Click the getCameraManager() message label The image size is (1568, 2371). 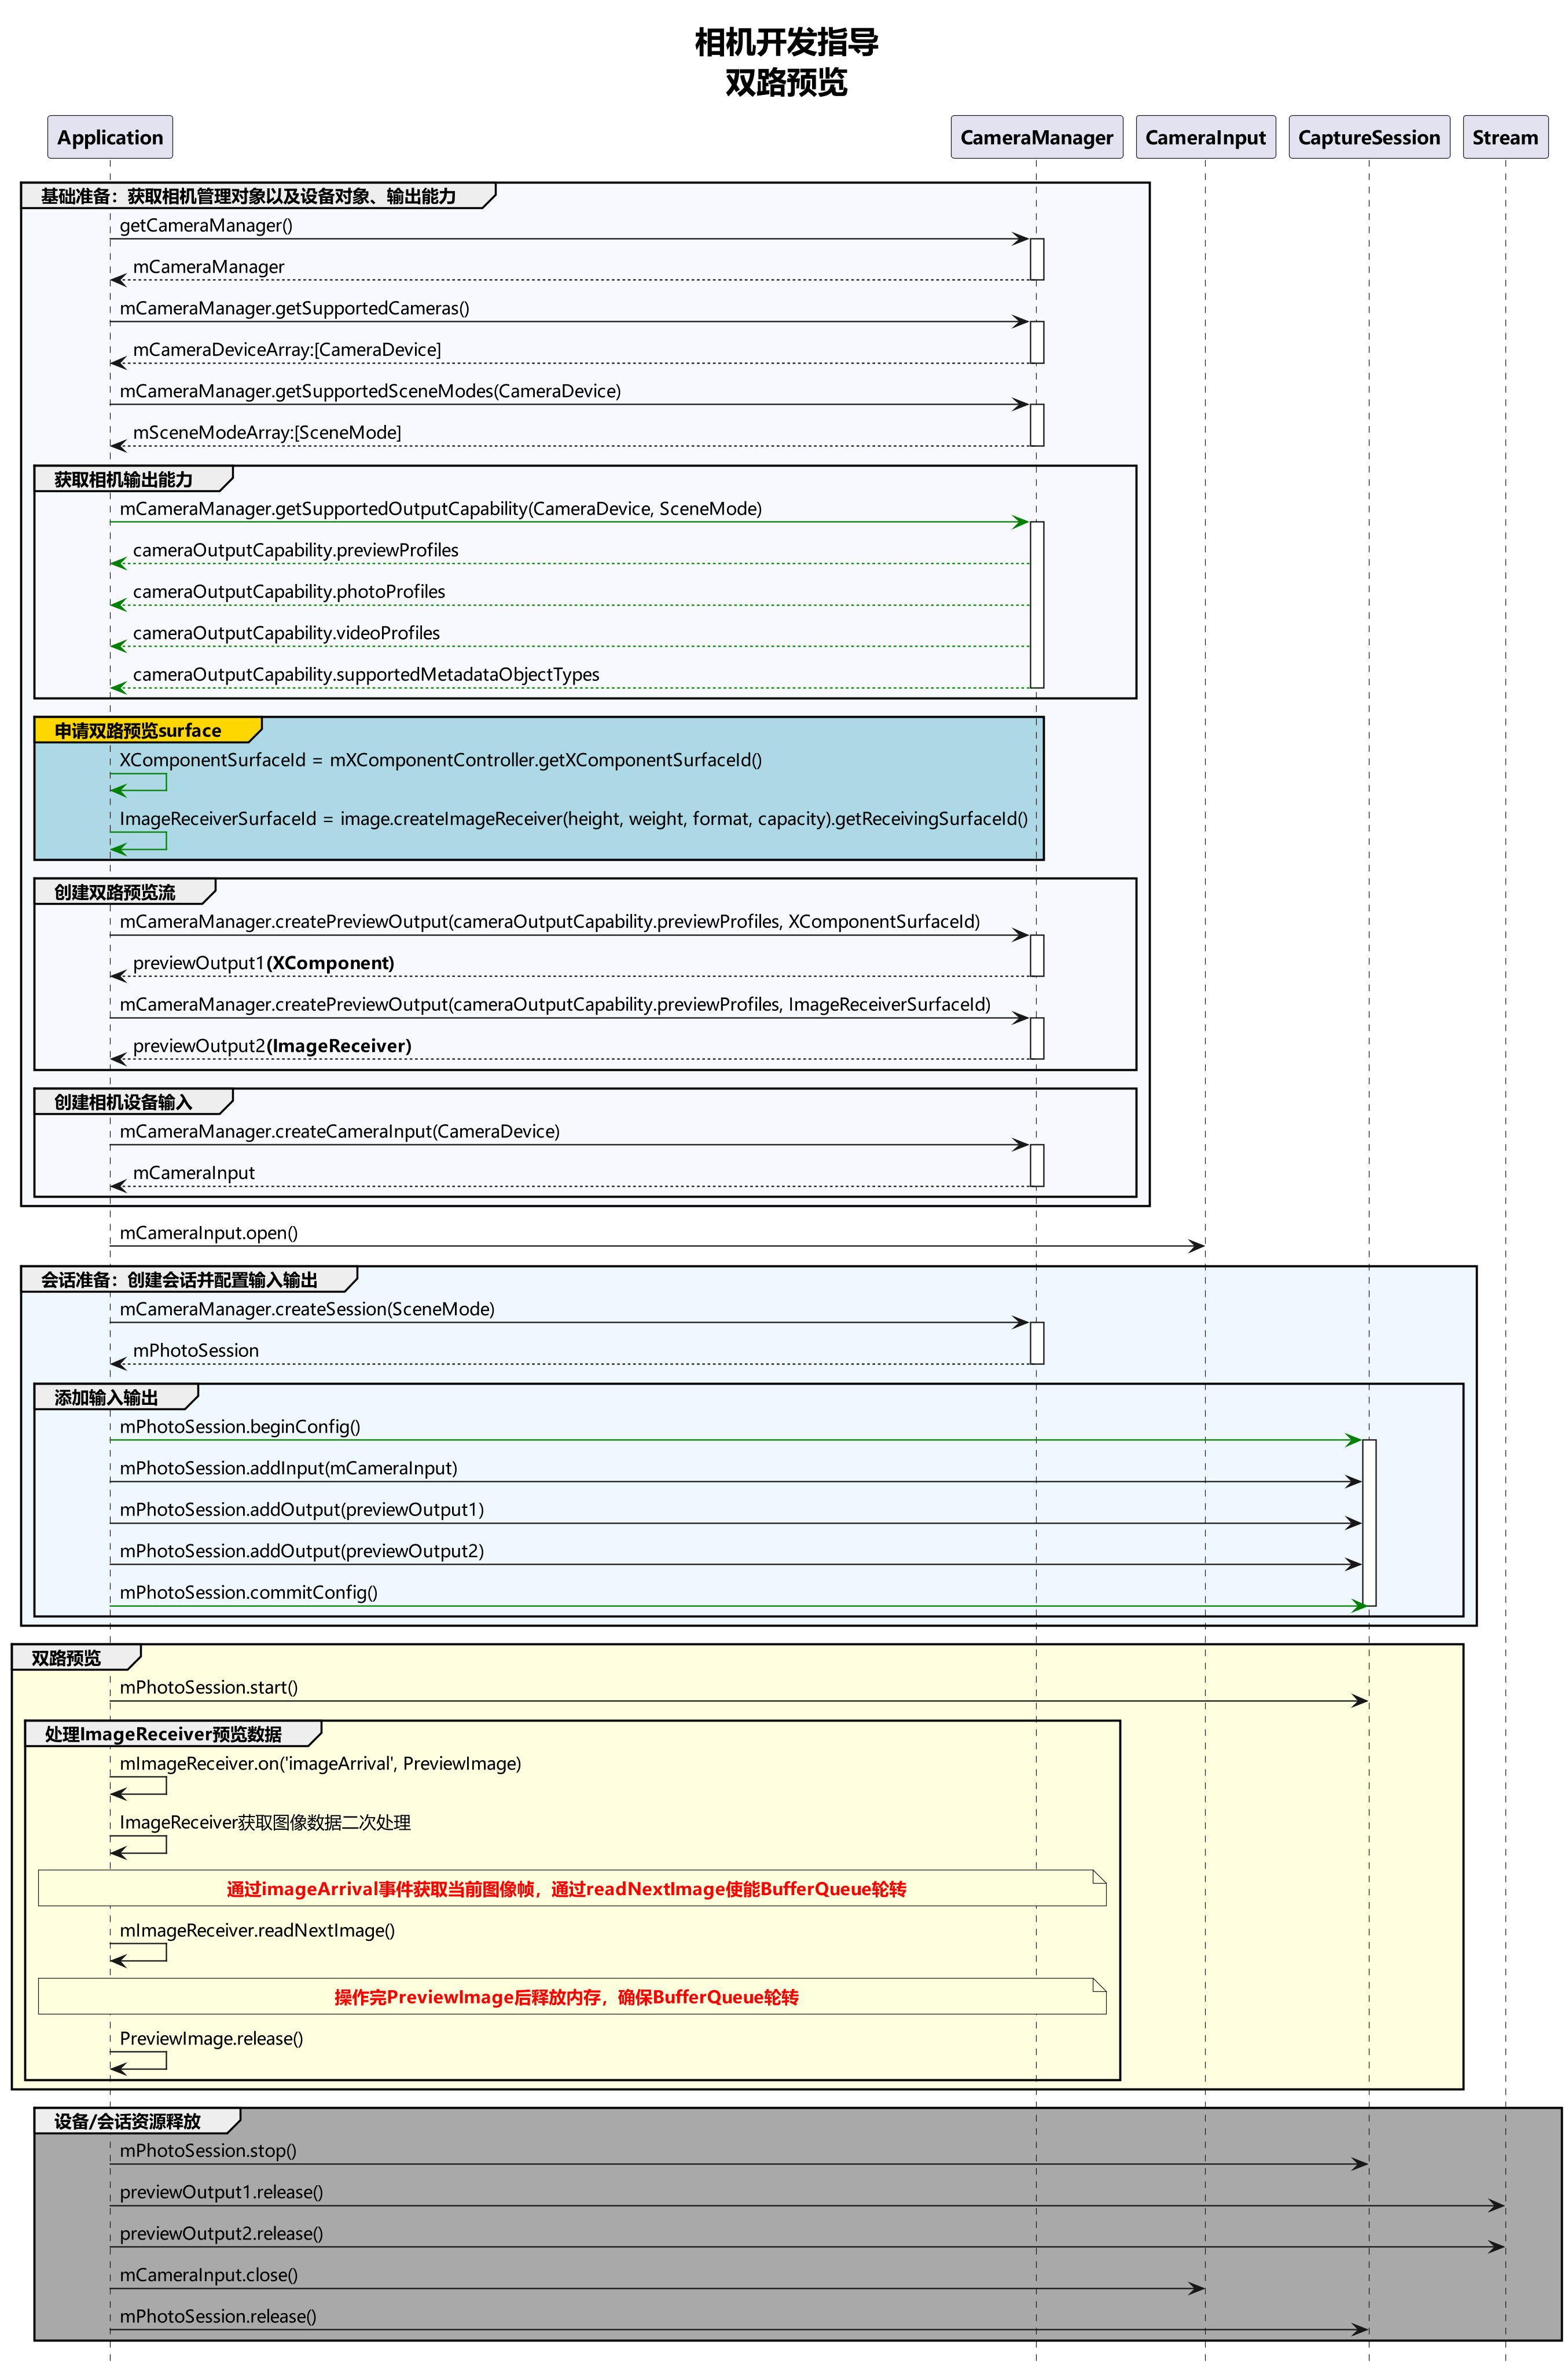coord(206,226)
